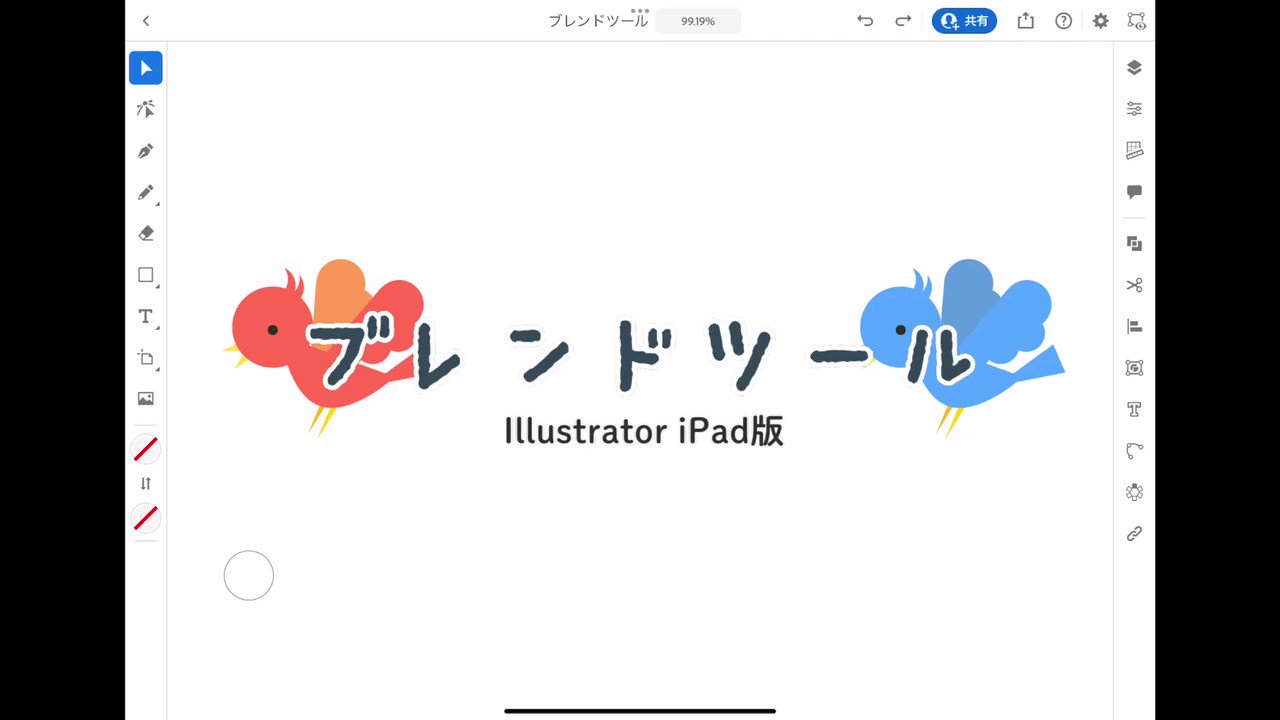Viewport: 1280px width, 720px height.
Task: Open the multitasking three-dot menu
Action: [x=640, y=10]
